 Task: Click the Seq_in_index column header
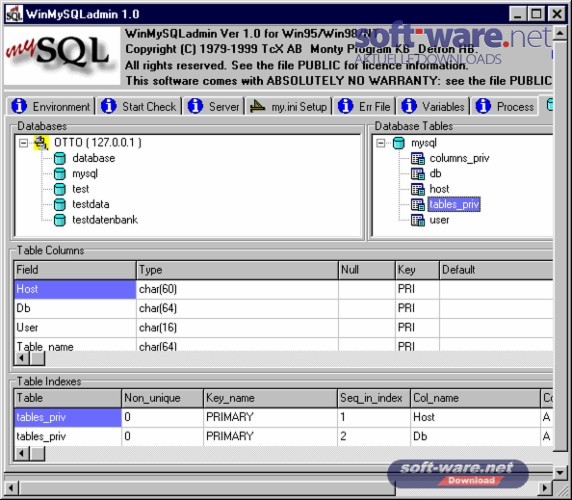374,398
